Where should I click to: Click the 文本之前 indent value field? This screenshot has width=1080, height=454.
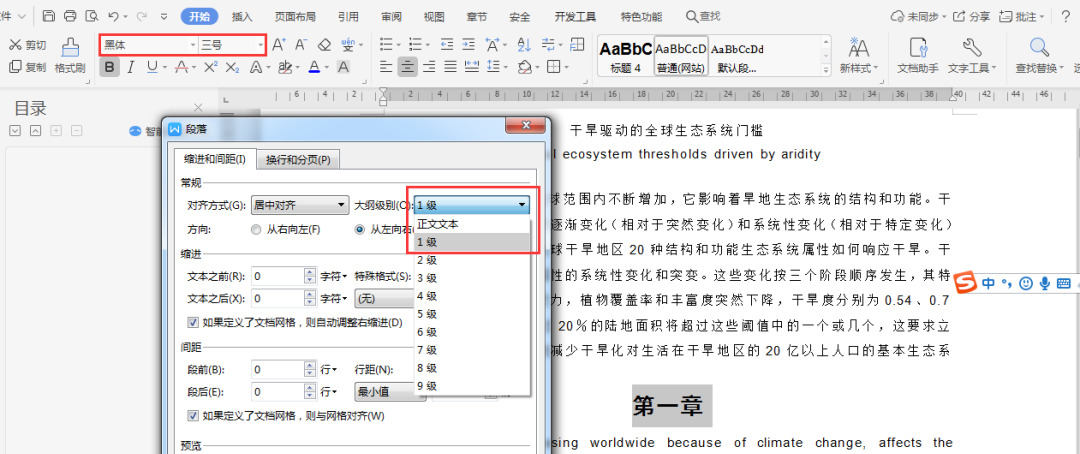pyautogui.click(x=278, y=275)
